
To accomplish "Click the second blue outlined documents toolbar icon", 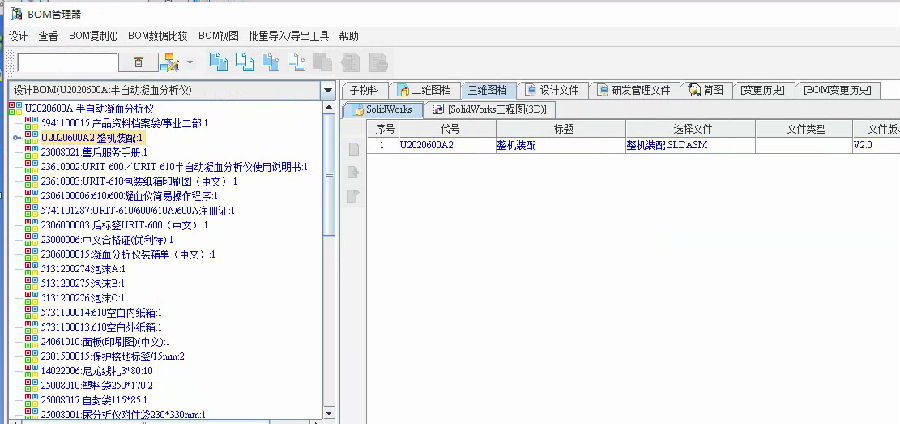I will tap(245, 62).
